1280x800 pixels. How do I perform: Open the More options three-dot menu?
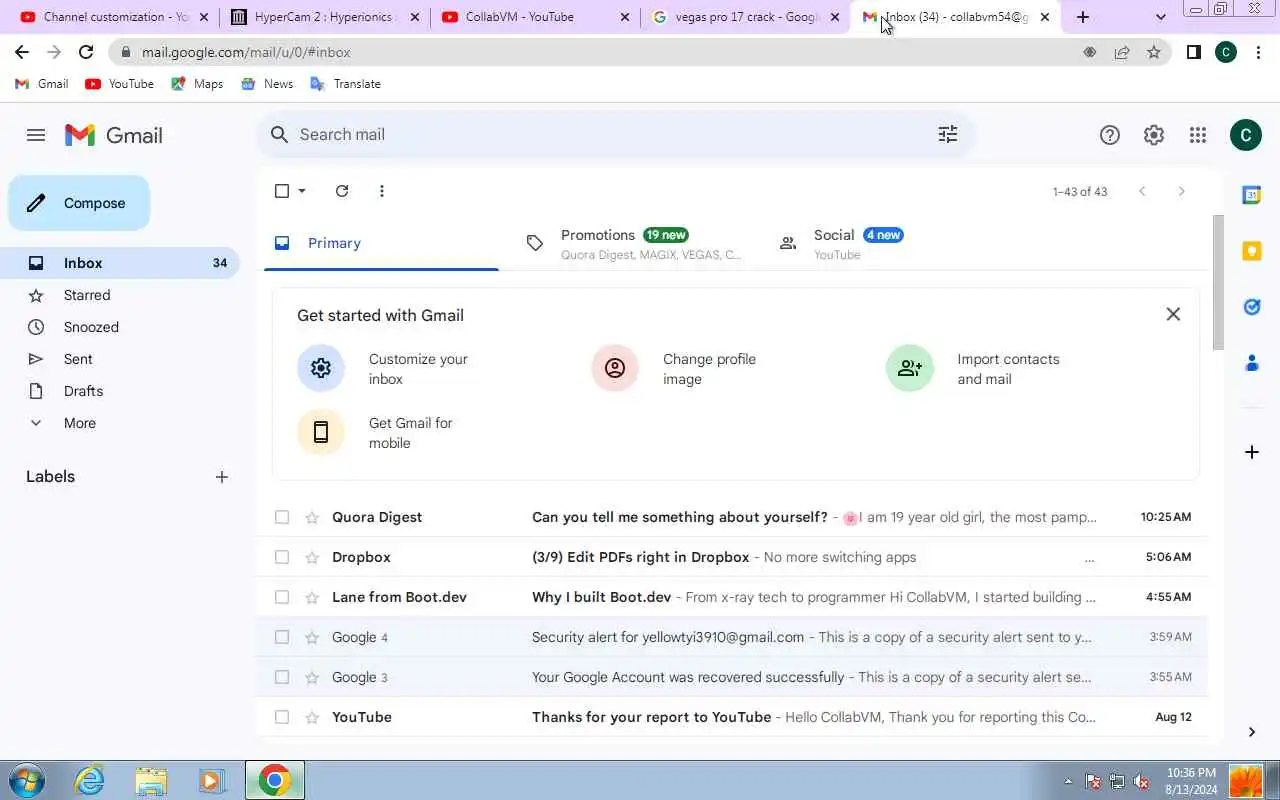[x=382, y=191]
